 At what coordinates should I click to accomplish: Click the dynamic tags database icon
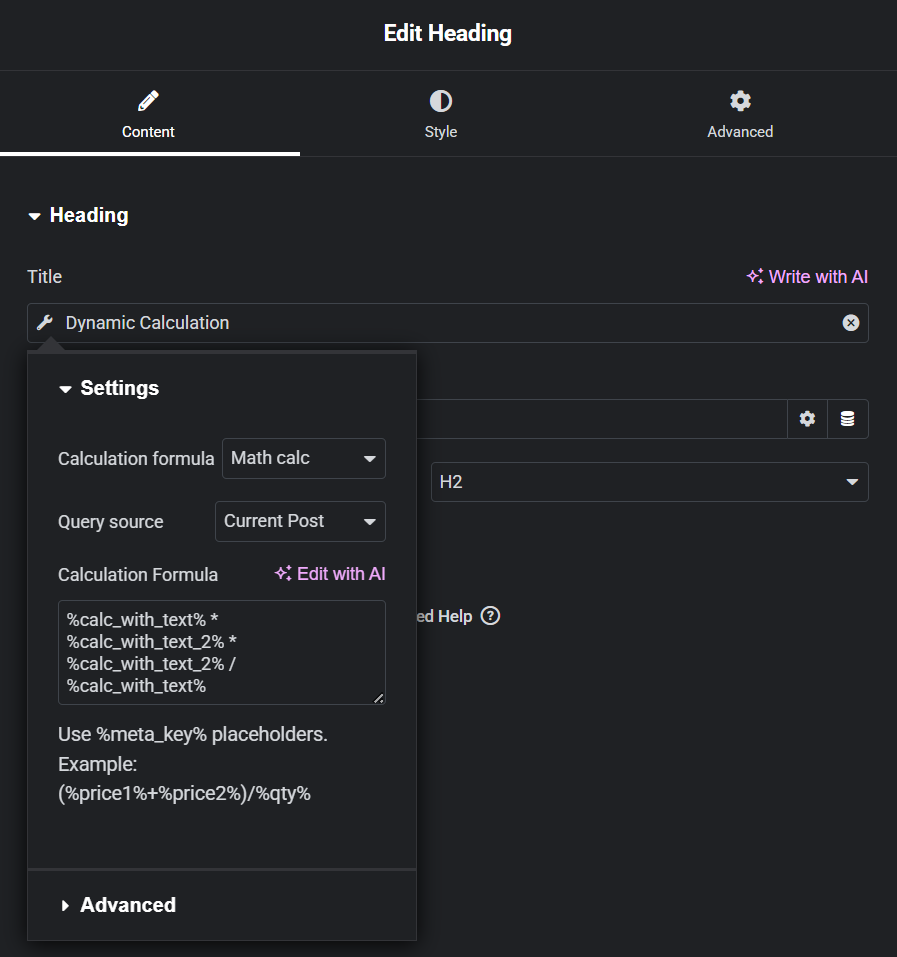point(848,419)
